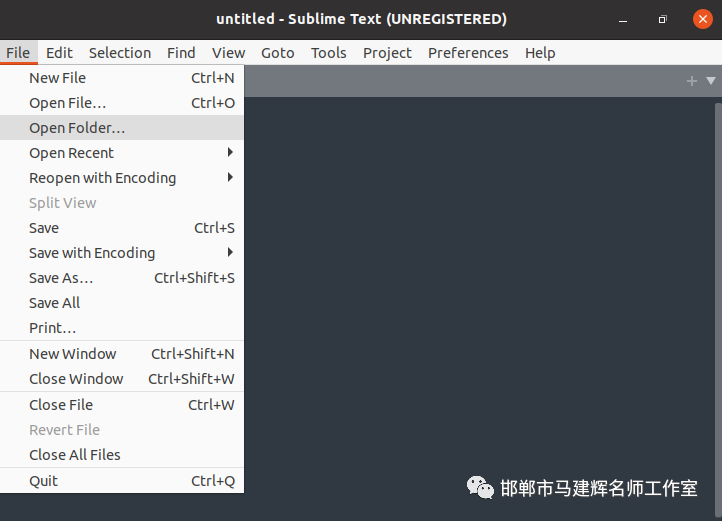The width and height of the screenshot is (722, 521).
Task: Select Save As… menu entry
Action: pos(122,278)
